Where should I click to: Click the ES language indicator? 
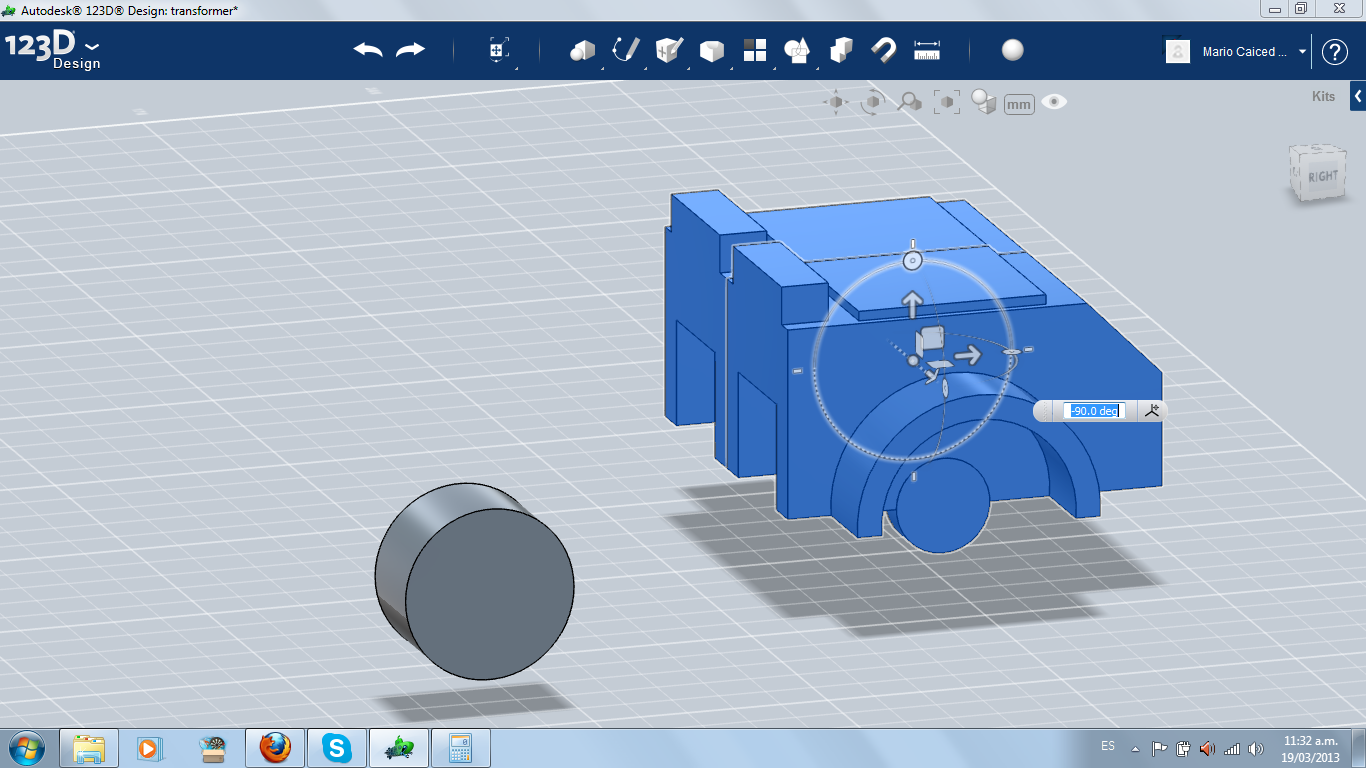(x=1108, y=747)
